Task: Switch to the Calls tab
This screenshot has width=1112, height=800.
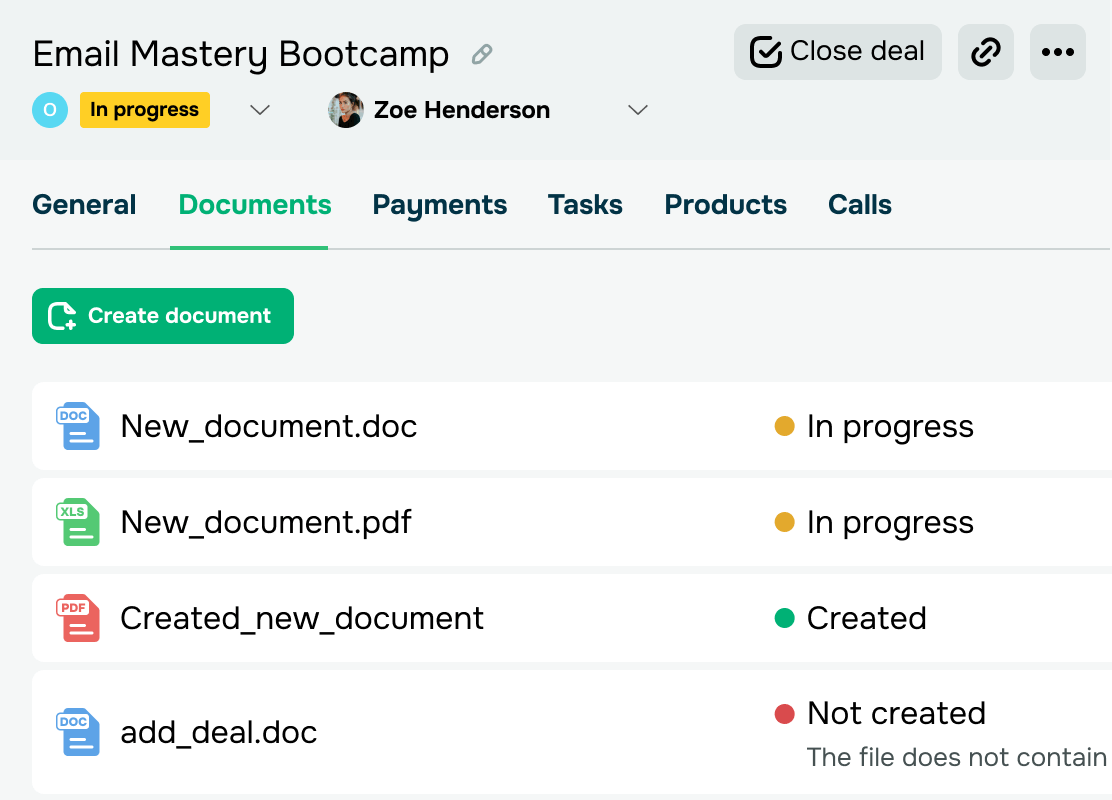Action: click(860, 205)
